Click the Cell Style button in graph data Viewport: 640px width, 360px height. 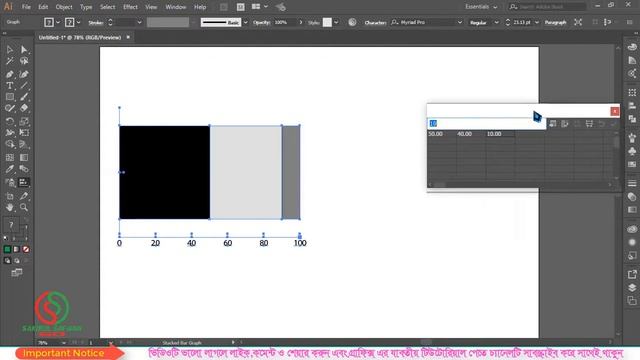pos(589,124)
